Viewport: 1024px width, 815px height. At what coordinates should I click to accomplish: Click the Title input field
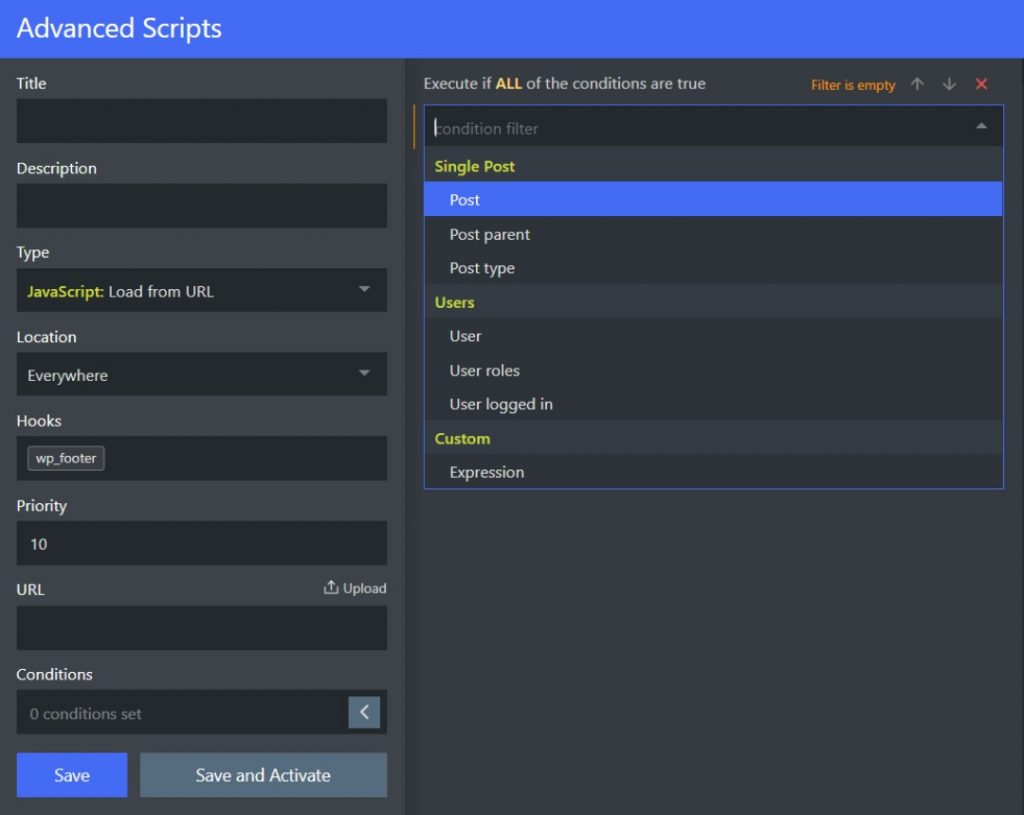(202, 120)
